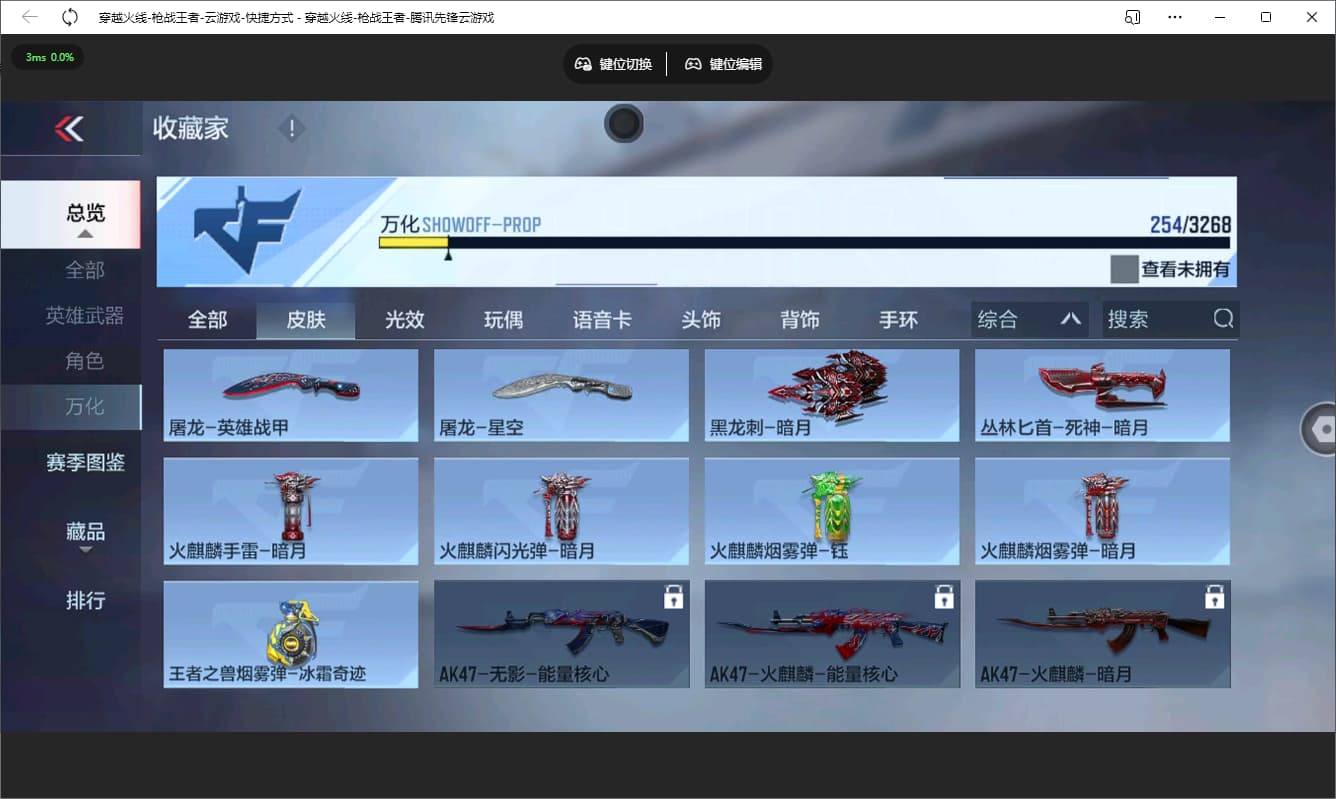Open the browser settings menu via the ellipsis

click(x=1175, y=16)
